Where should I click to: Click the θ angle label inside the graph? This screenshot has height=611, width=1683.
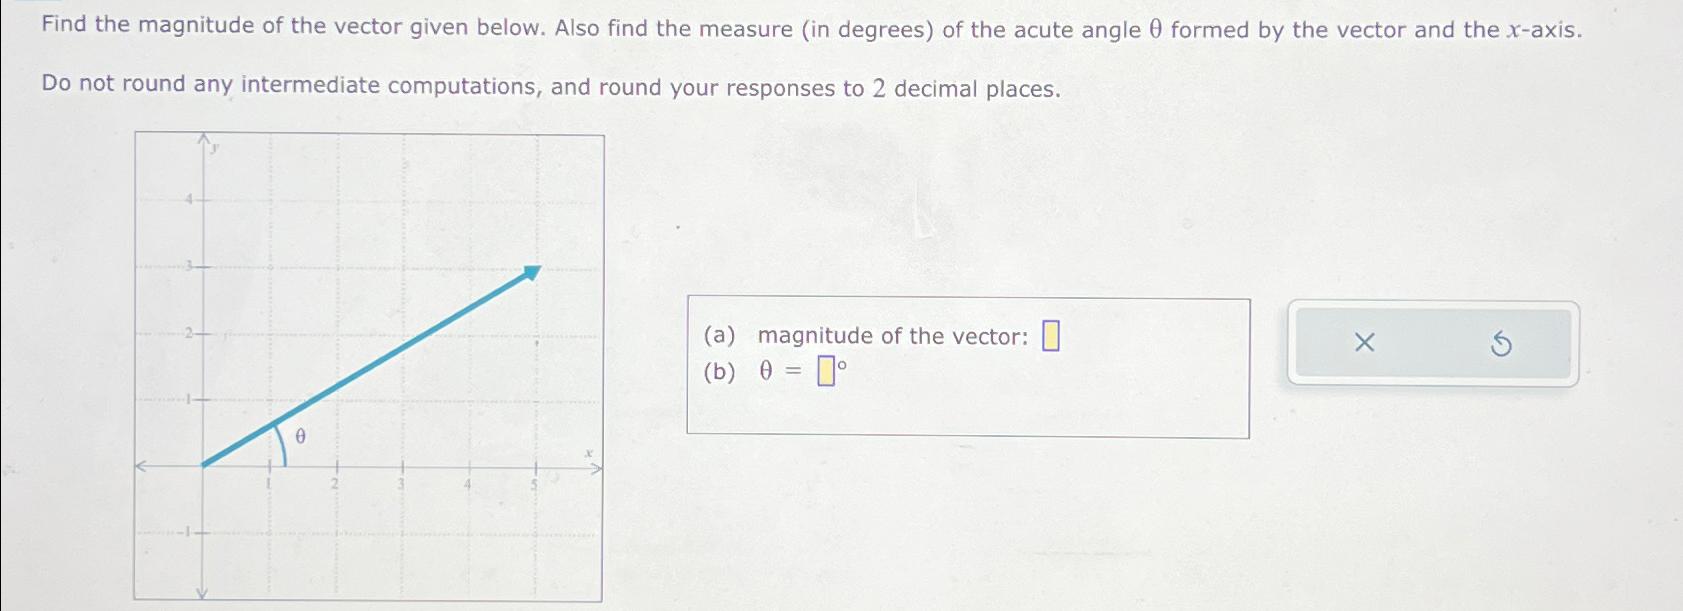click(299, 437)
